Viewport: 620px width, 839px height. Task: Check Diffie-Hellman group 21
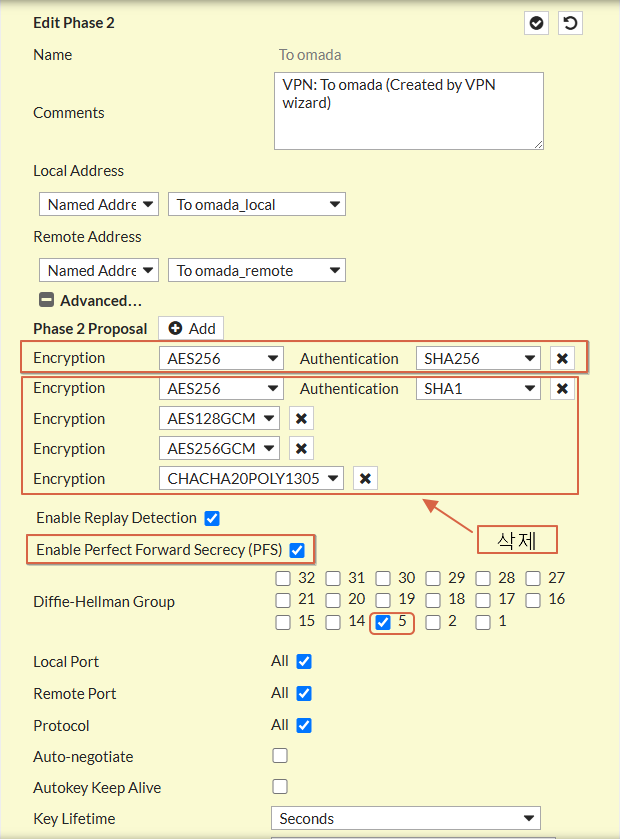(x=283, y=600)
